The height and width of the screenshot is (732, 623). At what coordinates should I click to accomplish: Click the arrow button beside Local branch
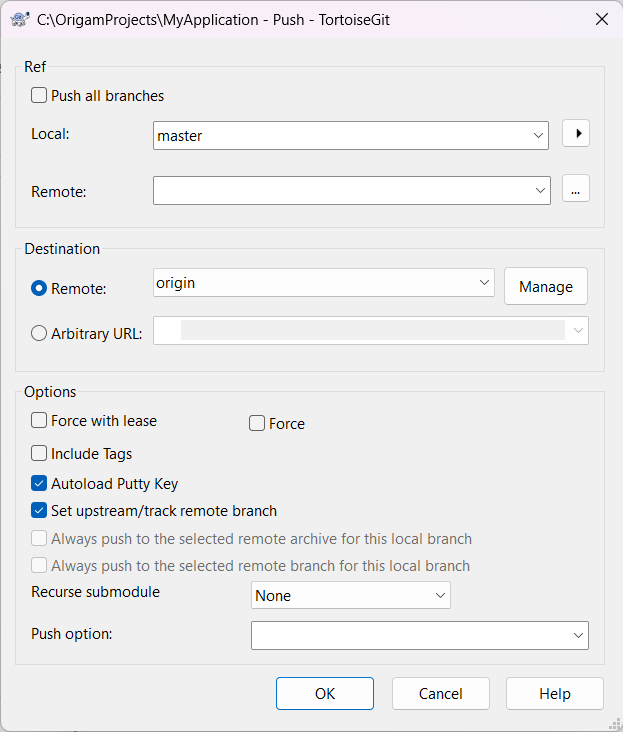(576, 134)
